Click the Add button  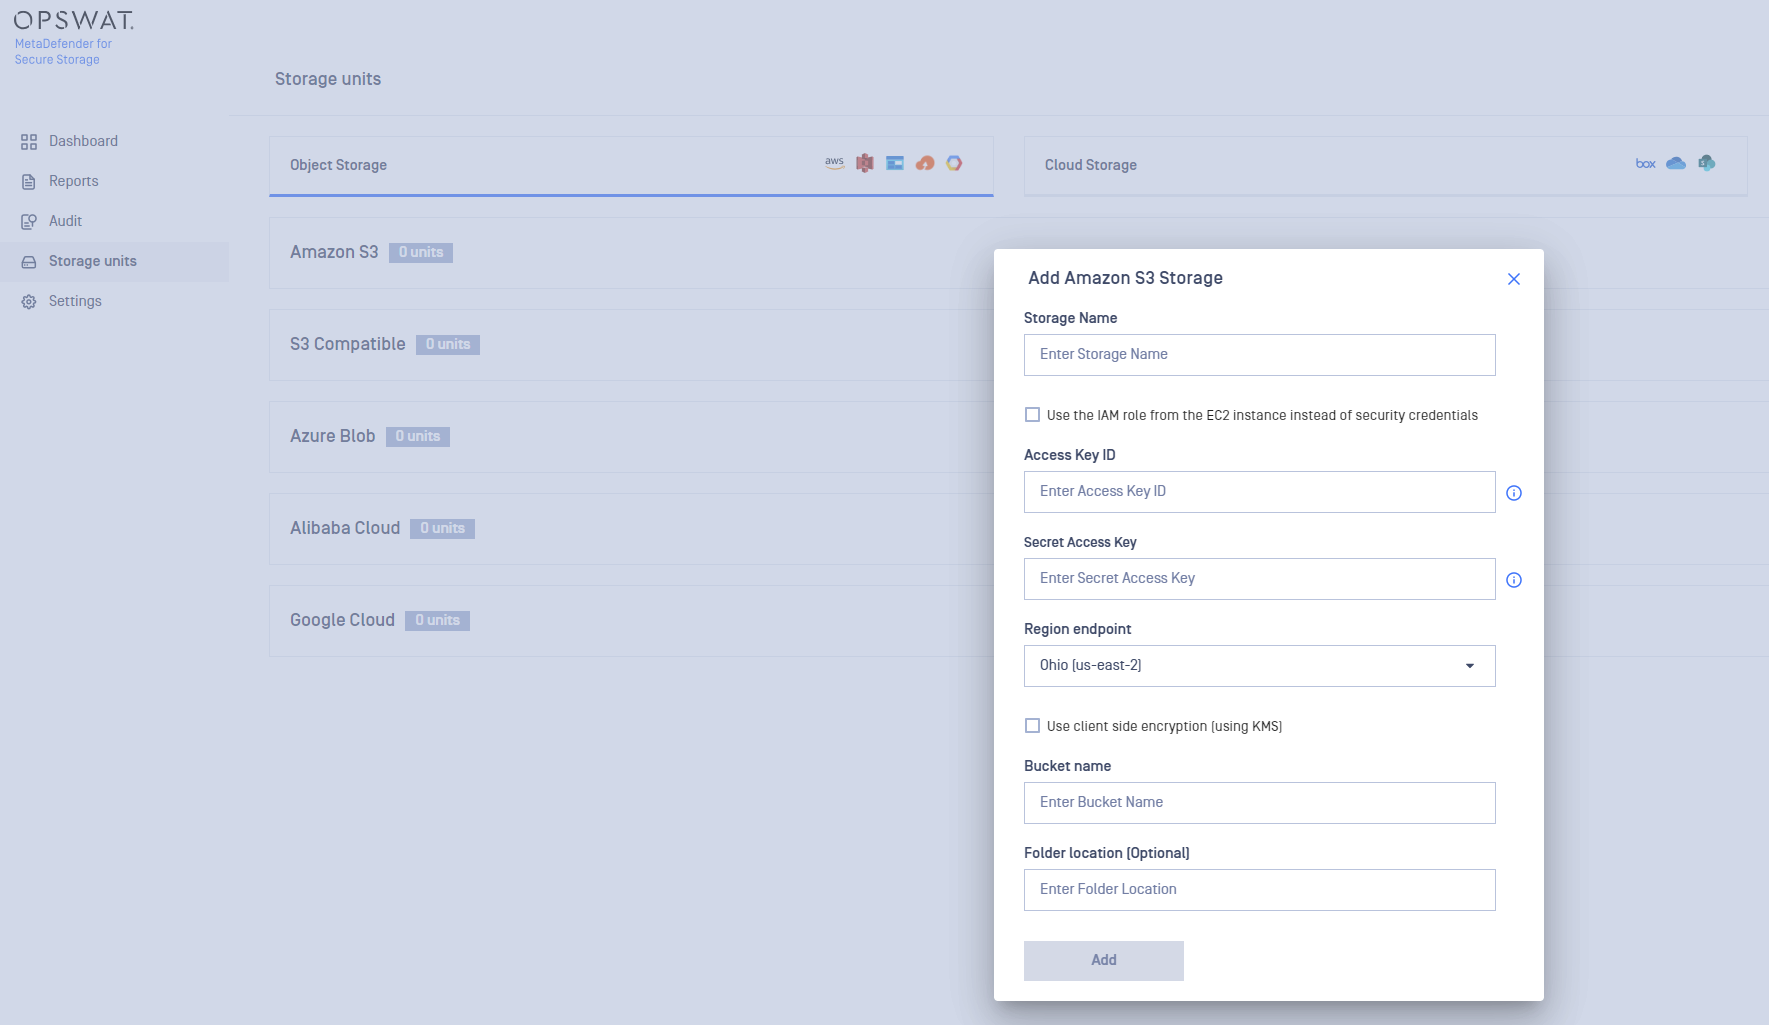(1104, 961)
